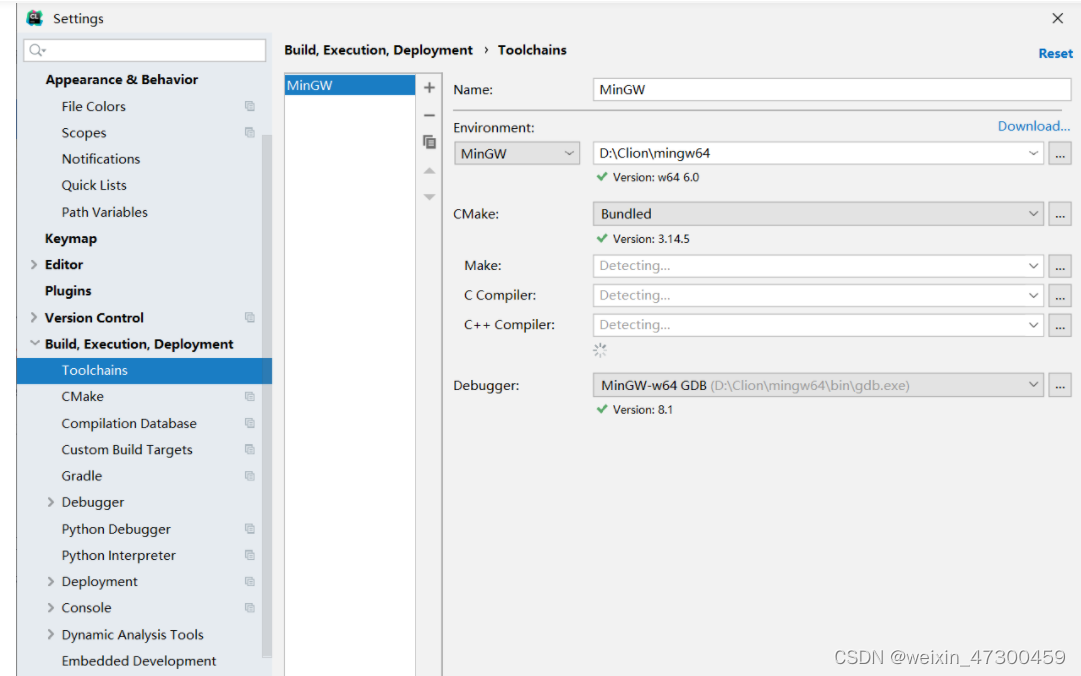Click the settings search field
The image size is (1081, 676).
pyautogui.click(x=145, y=50)
